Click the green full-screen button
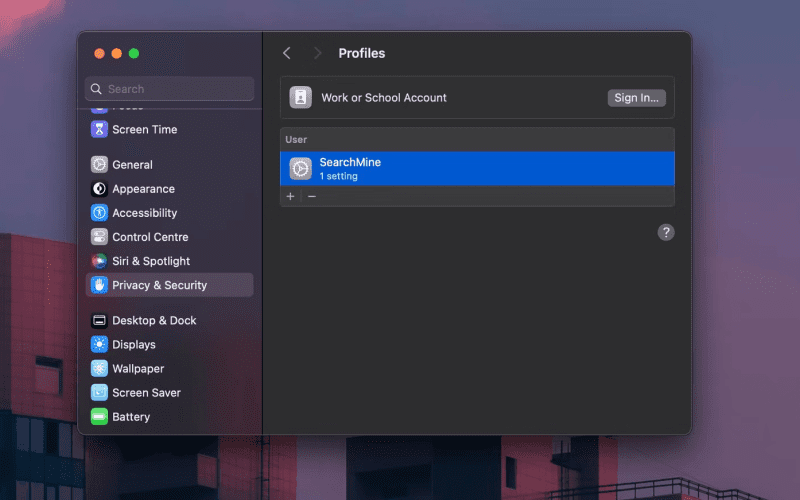Image resolution: width=800 pixels, height=500 pixels. (134, 54)
